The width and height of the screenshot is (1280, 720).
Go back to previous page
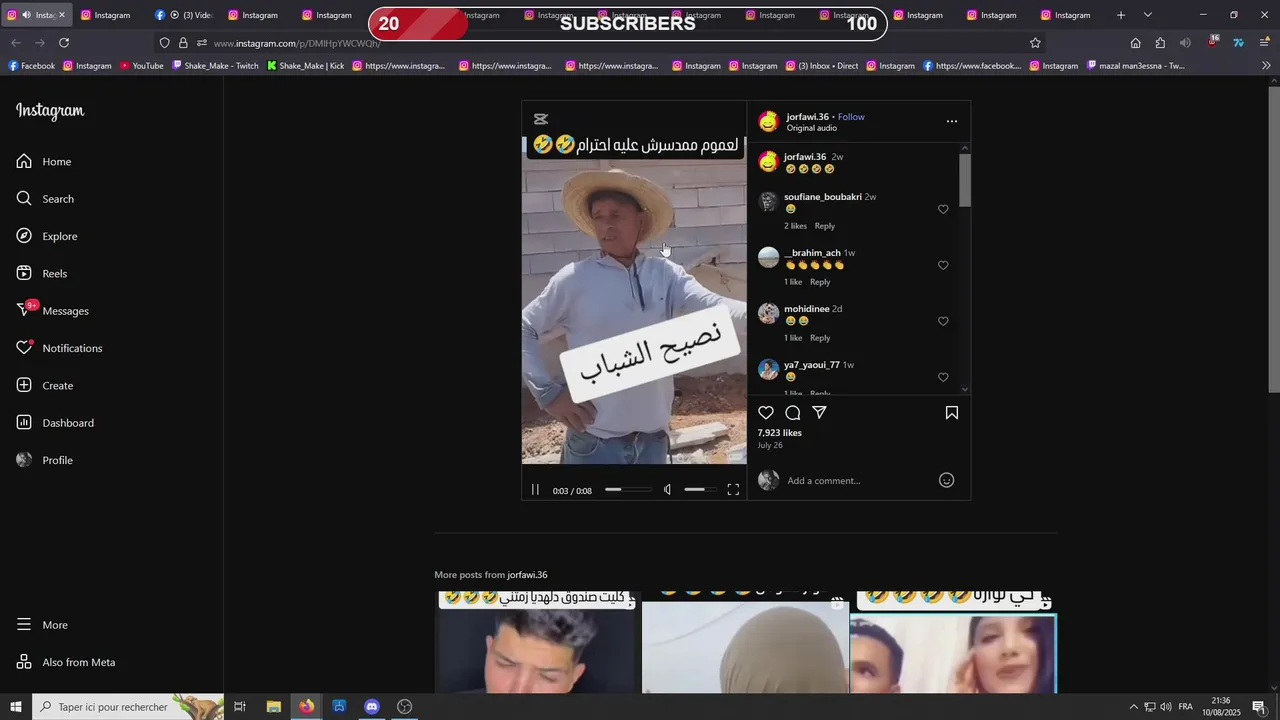pos(16,43)
